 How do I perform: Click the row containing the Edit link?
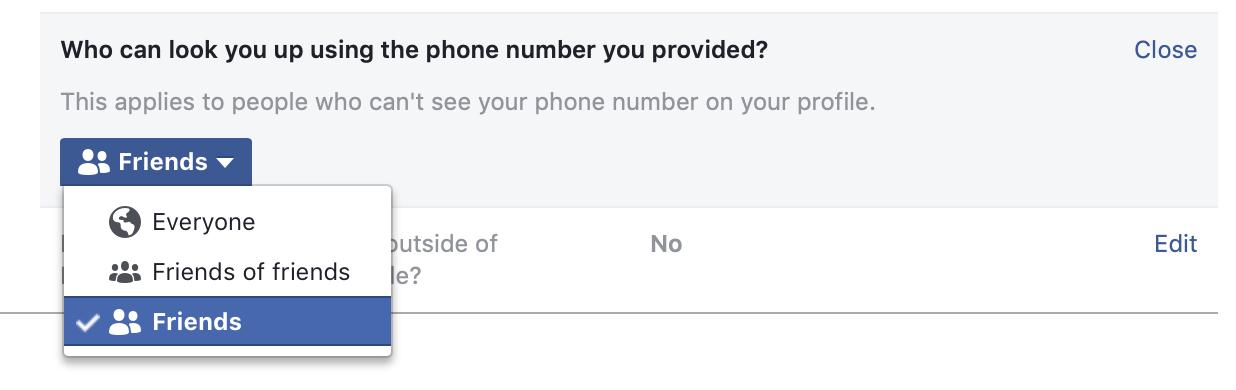pos(629,260)
